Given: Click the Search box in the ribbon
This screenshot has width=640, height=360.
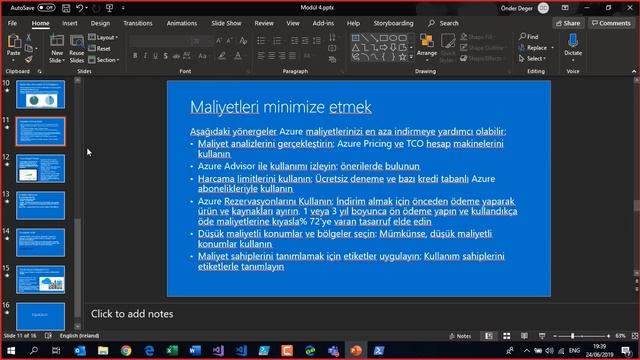Looking at the screenshot, I should click(444, 23).
